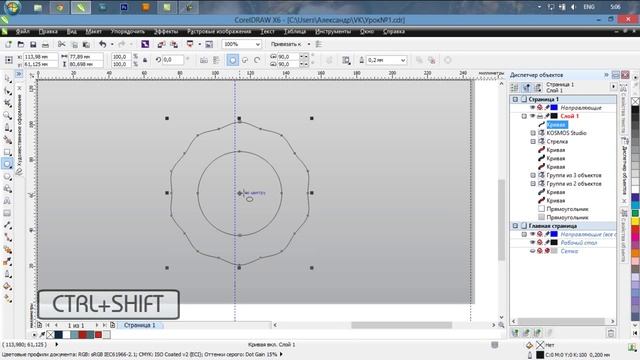
Task: Select the Table tool
Action: coord(7,213)
